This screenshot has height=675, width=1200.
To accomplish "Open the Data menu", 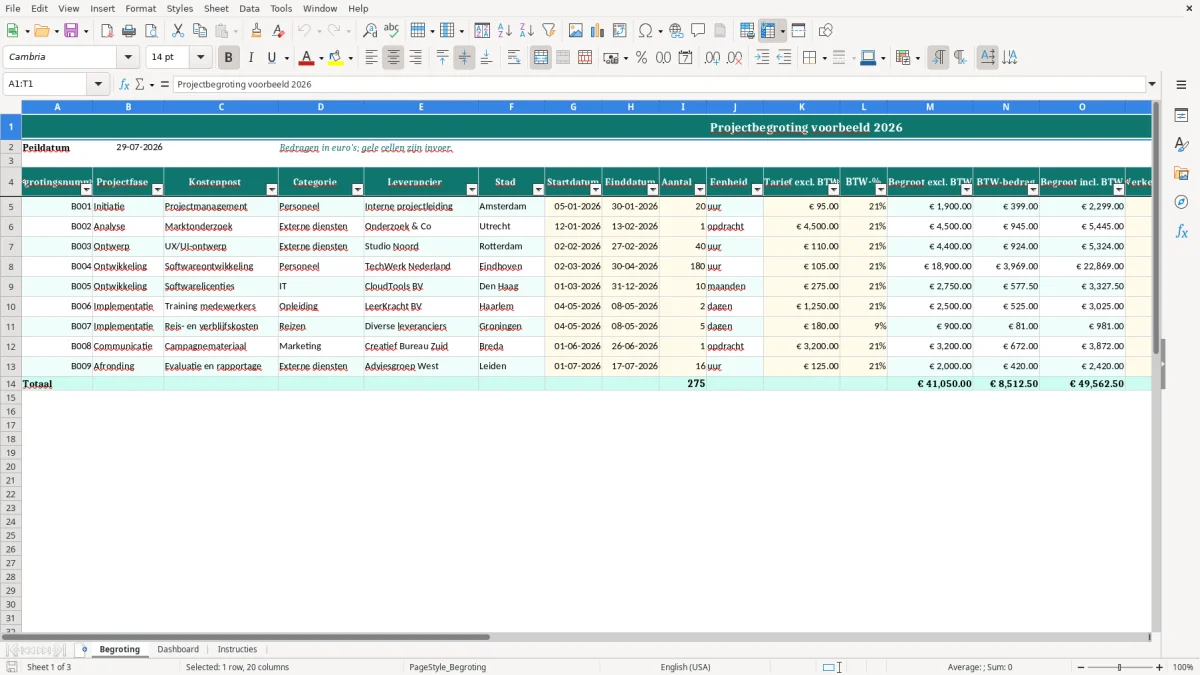I will (249, 8).
